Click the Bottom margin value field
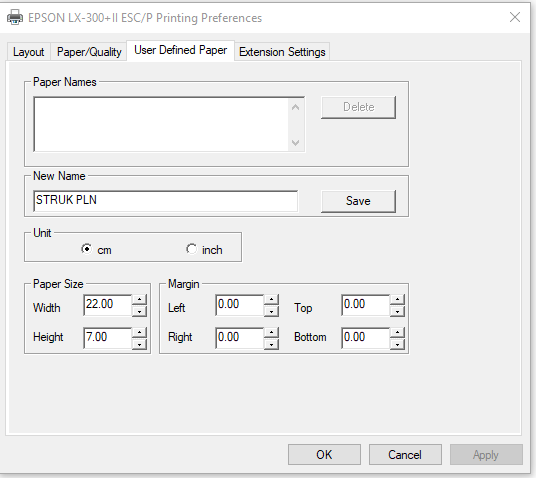 pos(365,338)
